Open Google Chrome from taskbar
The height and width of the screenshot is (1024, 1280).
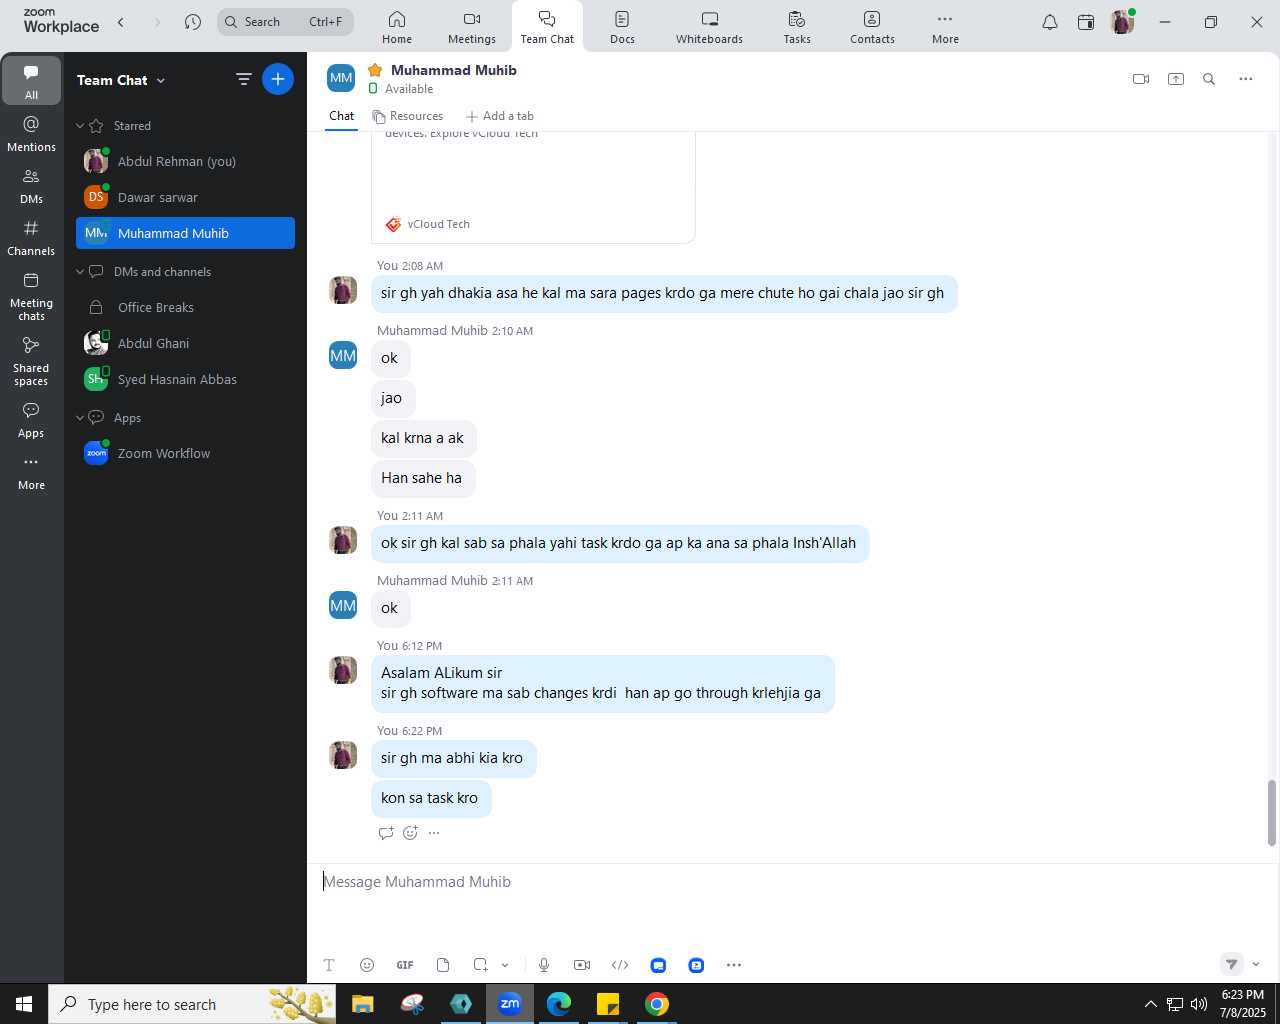(x=657, y=1004)
